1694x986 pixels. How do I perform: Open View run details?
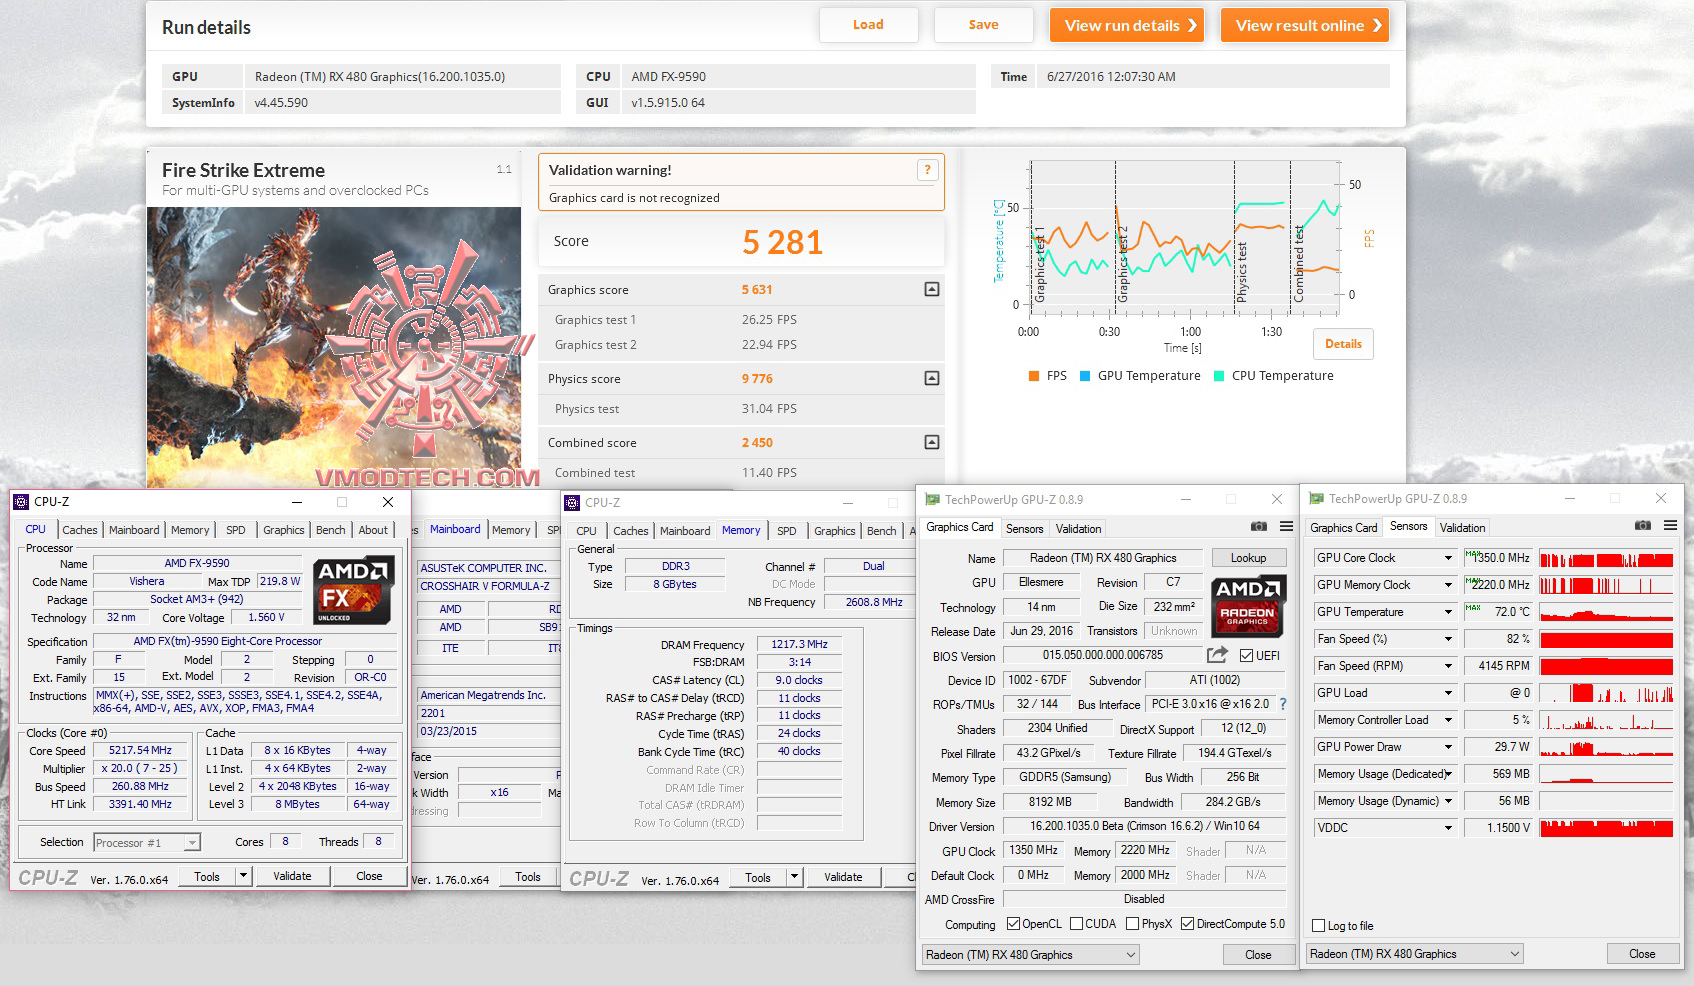(1127, 25)
